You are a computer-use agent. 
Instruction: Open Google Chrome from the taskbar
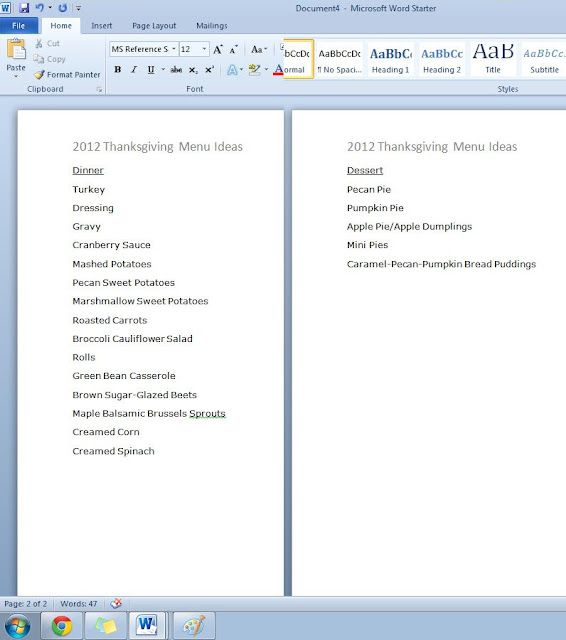tap(62, 626)
